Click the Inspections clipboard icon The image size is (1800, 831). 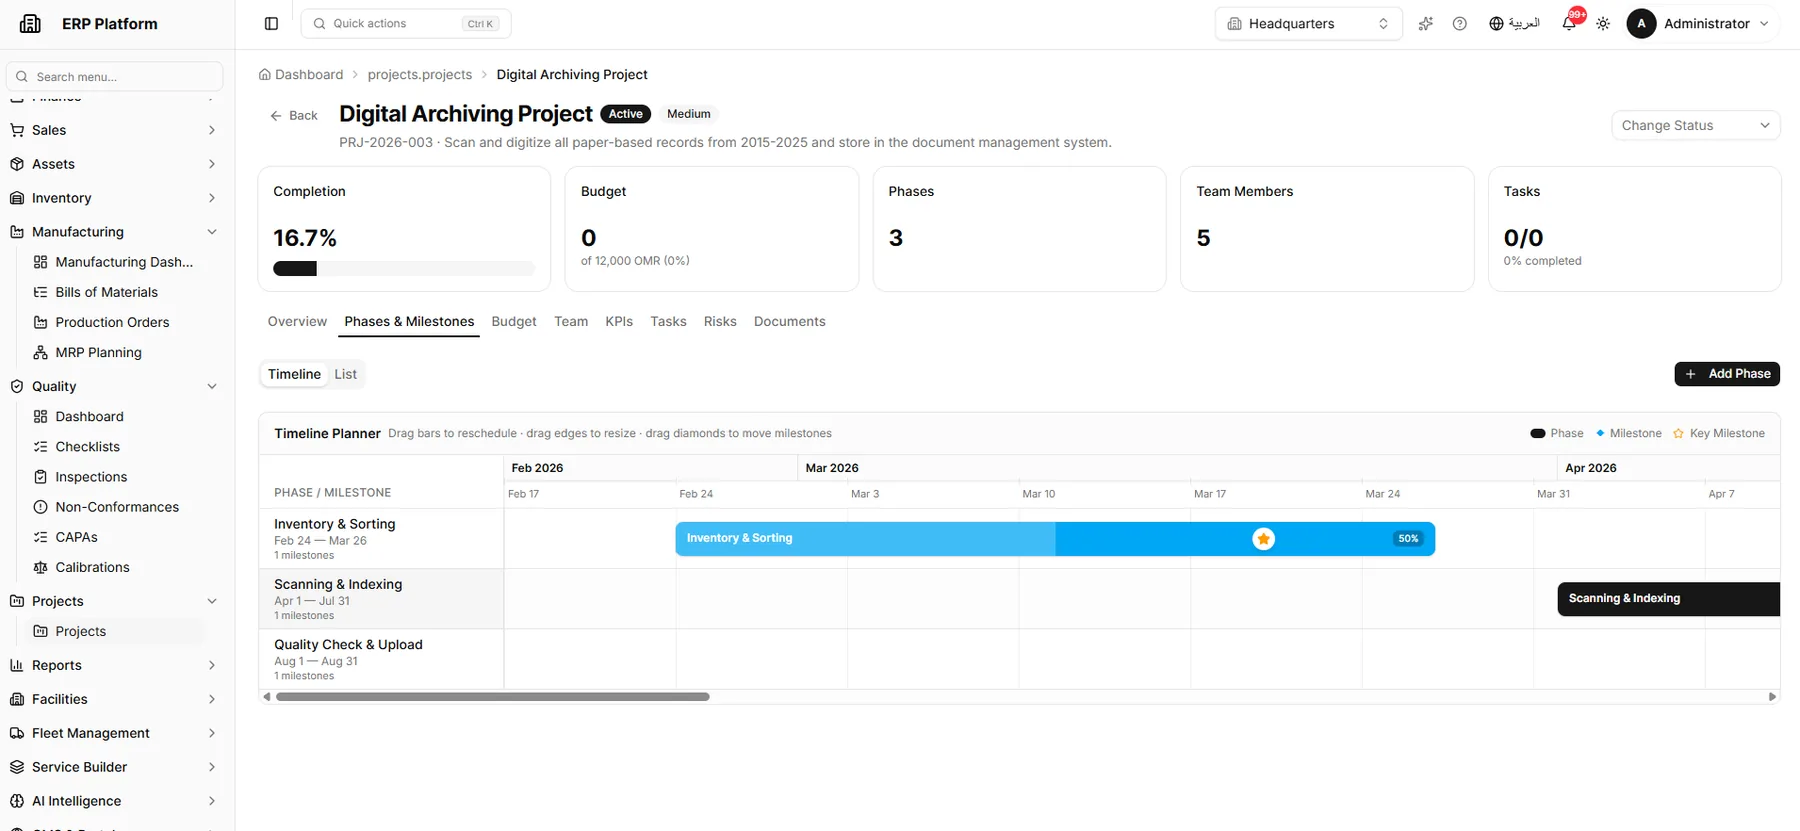point(41,477)
